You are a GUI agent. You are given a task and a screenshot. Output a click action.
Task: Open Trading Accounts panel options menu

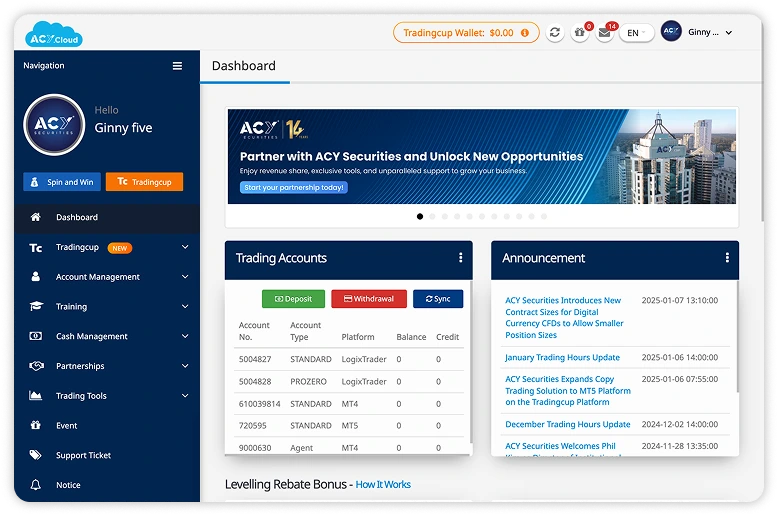coord(460,258)
